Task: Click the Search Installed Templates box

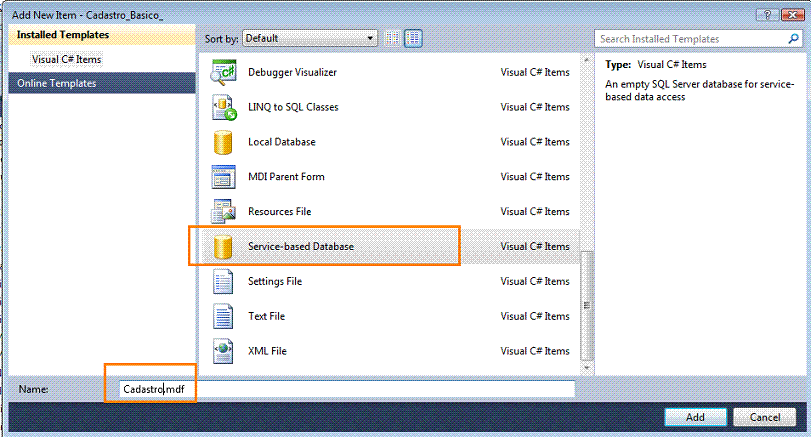Action: (698, 39)
